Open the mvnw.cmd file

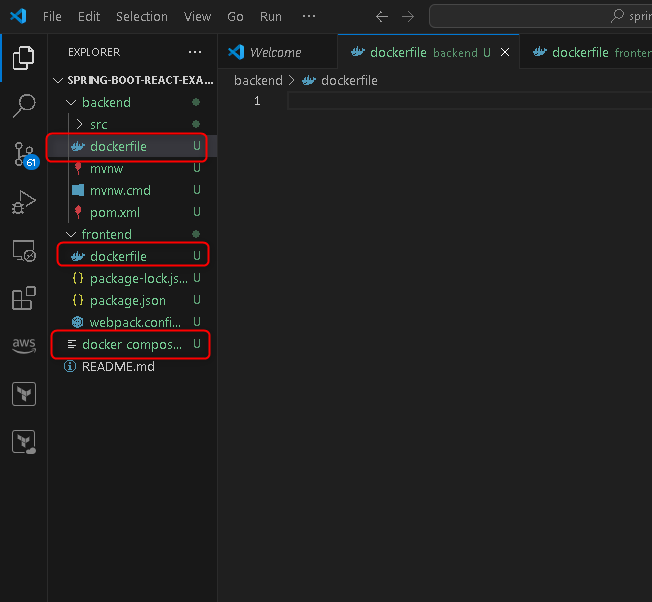(x=133, y=190)
